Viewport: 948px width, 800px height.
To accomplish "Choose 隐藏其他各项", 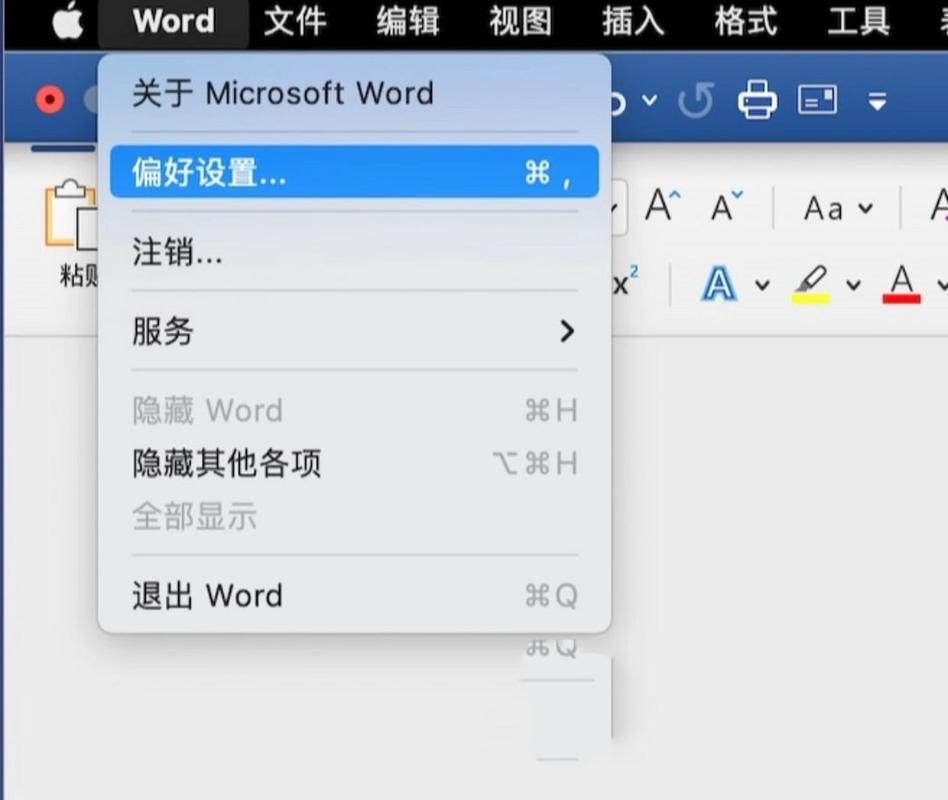I will tap(354, 464).
